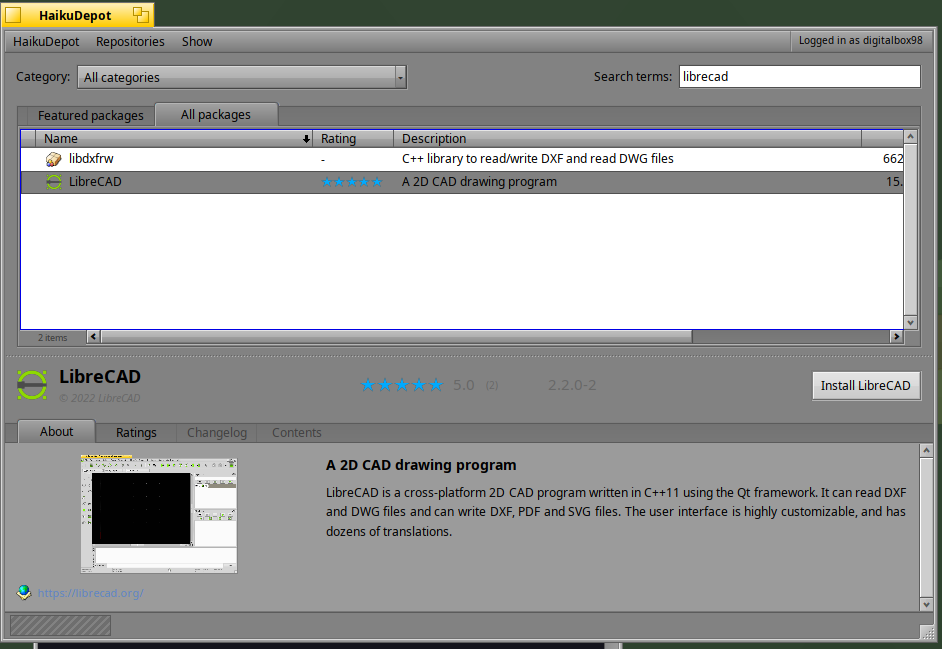The width and height of the screenshot is (942, 649).
Task: Click the globe icon beside the website link
Action: [x=24, y=593]
